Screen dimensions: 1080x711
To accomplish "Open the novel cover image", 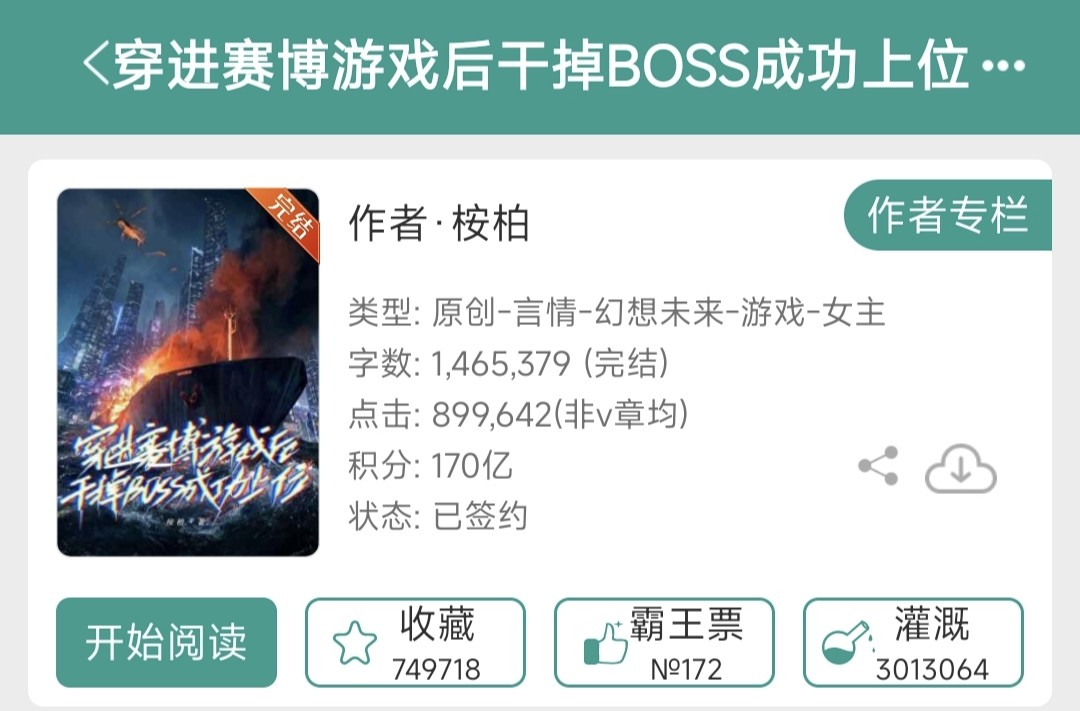I will click(x=188, y=372).
